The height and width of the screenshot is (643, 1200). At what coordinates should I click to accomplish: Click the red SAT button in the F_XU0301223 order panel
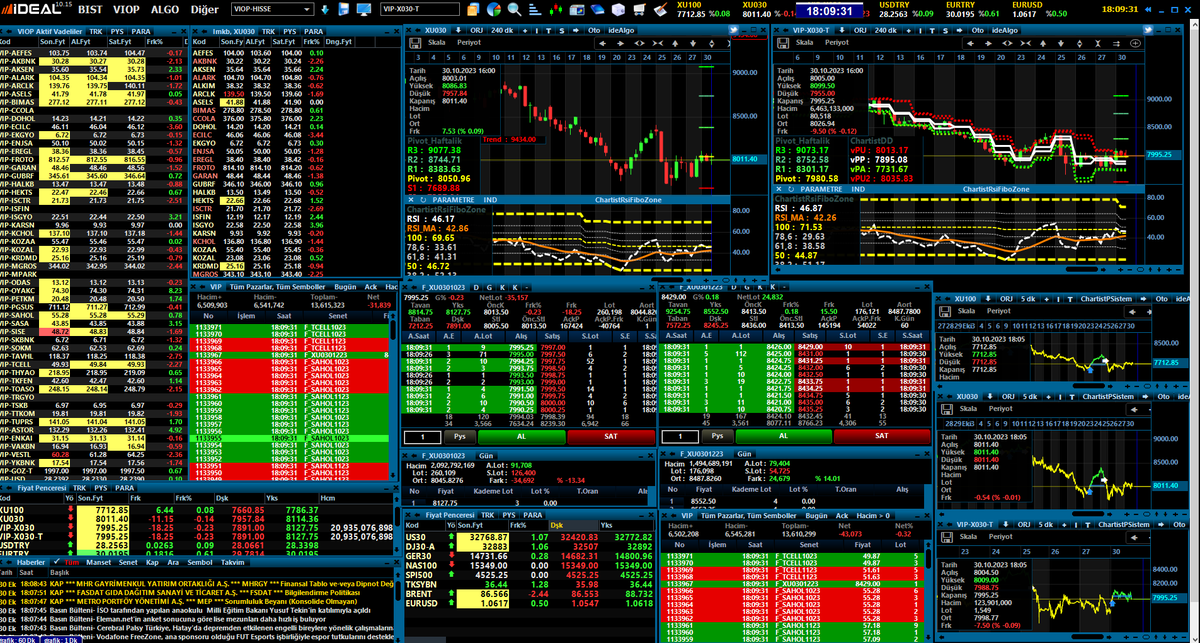[881, 436]
